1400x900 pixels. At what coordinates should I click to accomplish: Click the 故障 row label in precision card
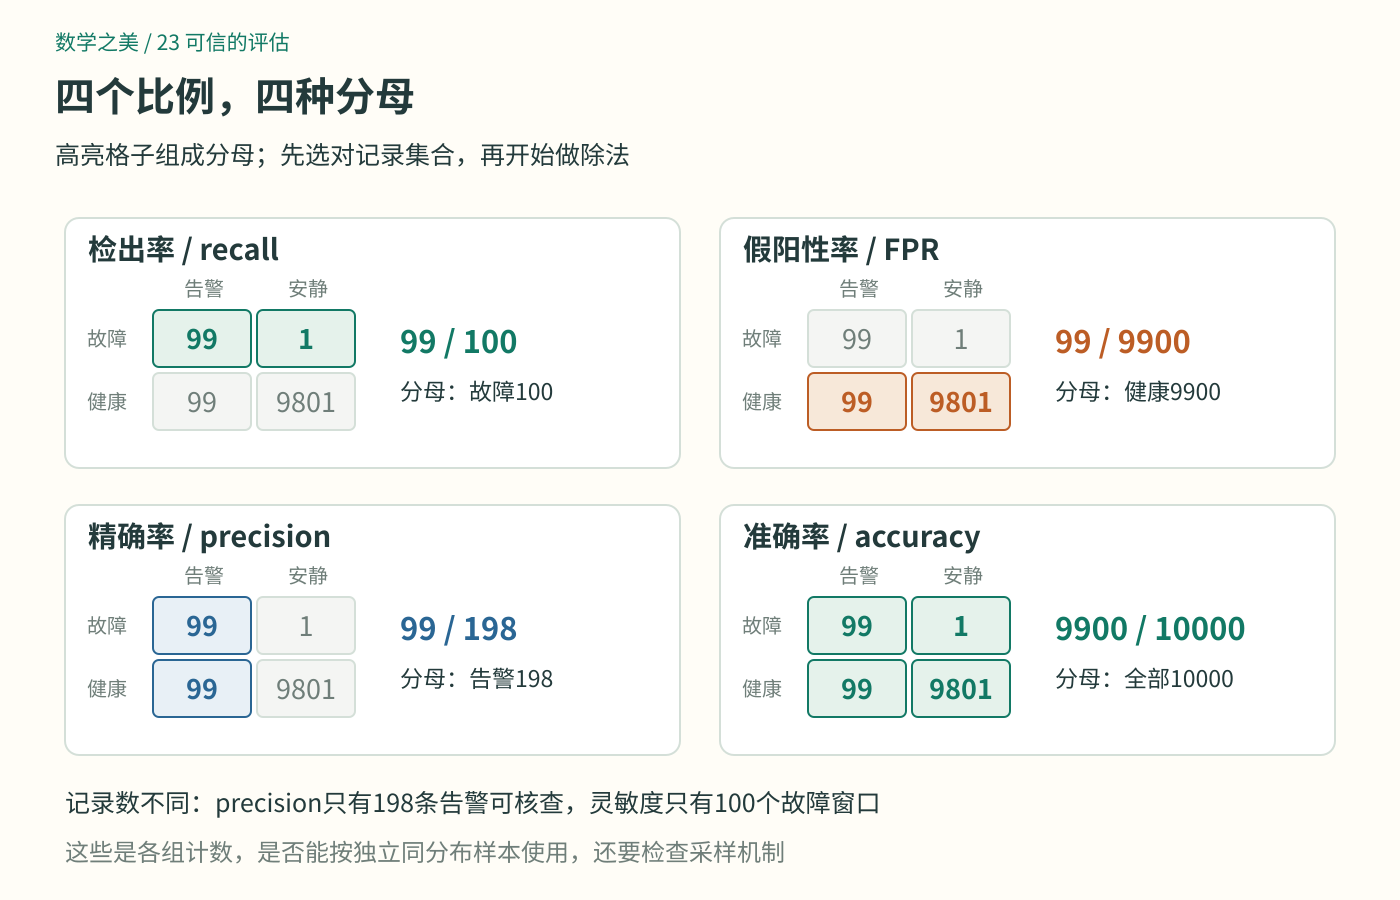(x=107, y=626)
